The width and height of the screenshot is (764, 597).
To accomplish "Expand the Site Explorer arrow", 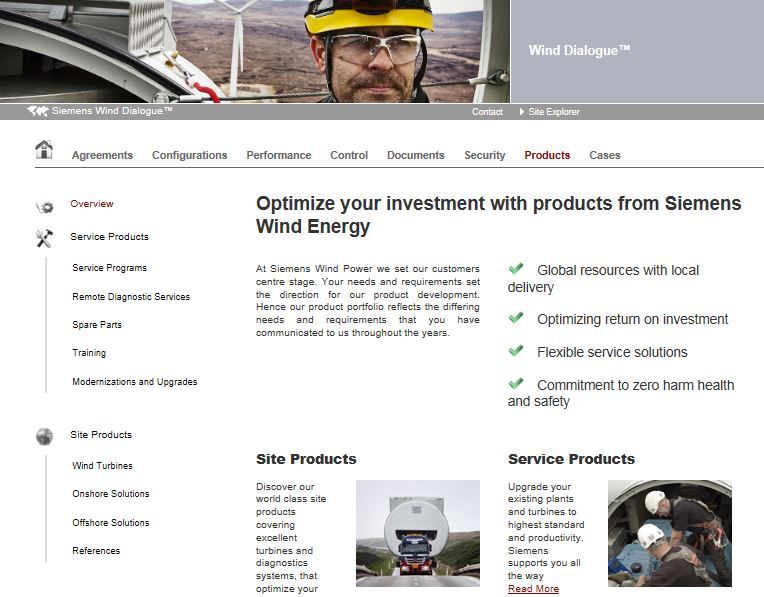I will pyautogui.click(x=522, y=112).
